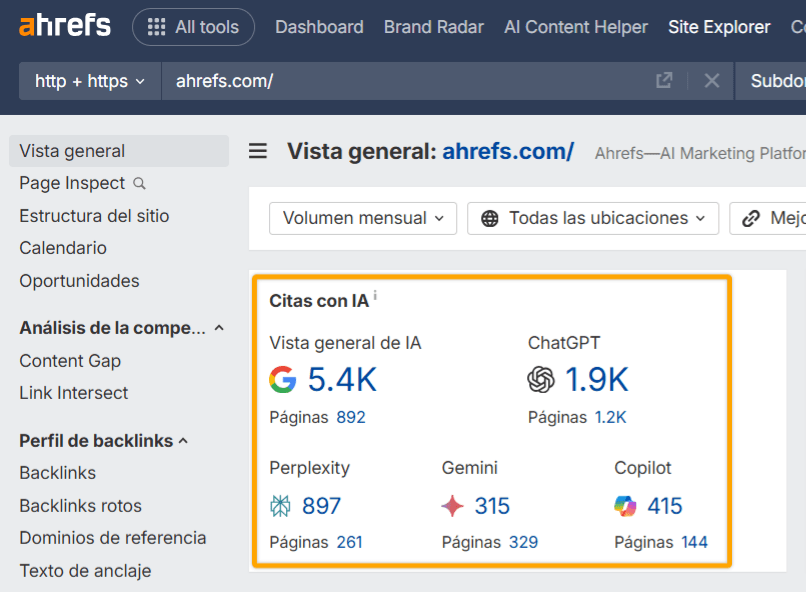Click the Copilot icon in Citas con IA
This screenshot has width=806, height=592.
pyautogui.click(x=625, y=507)
